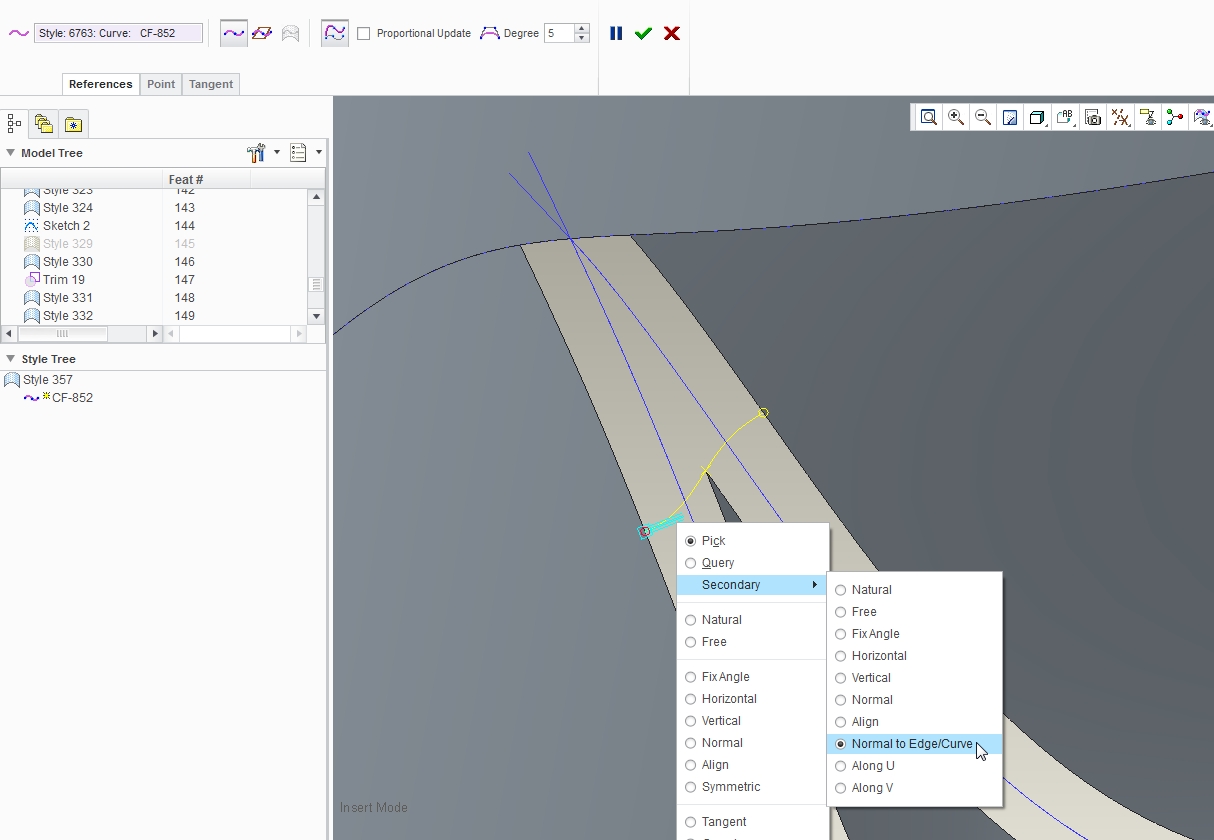Open the tree columns display icon
The image size is (1214, 840).
(x=298, y=153)
